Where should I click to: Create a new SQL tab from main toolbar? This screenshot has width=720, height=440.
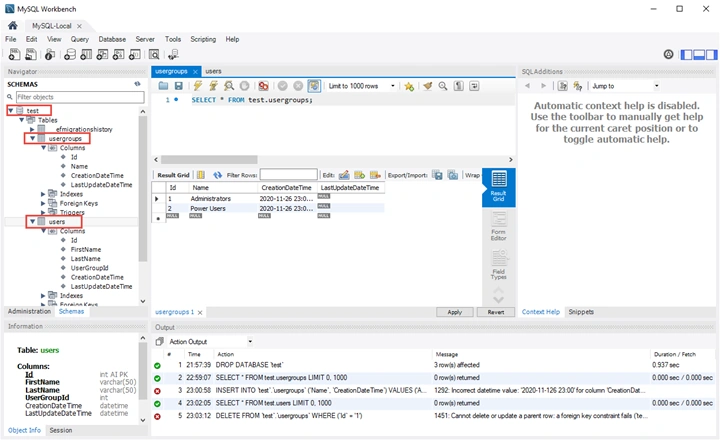pos(14,55)
